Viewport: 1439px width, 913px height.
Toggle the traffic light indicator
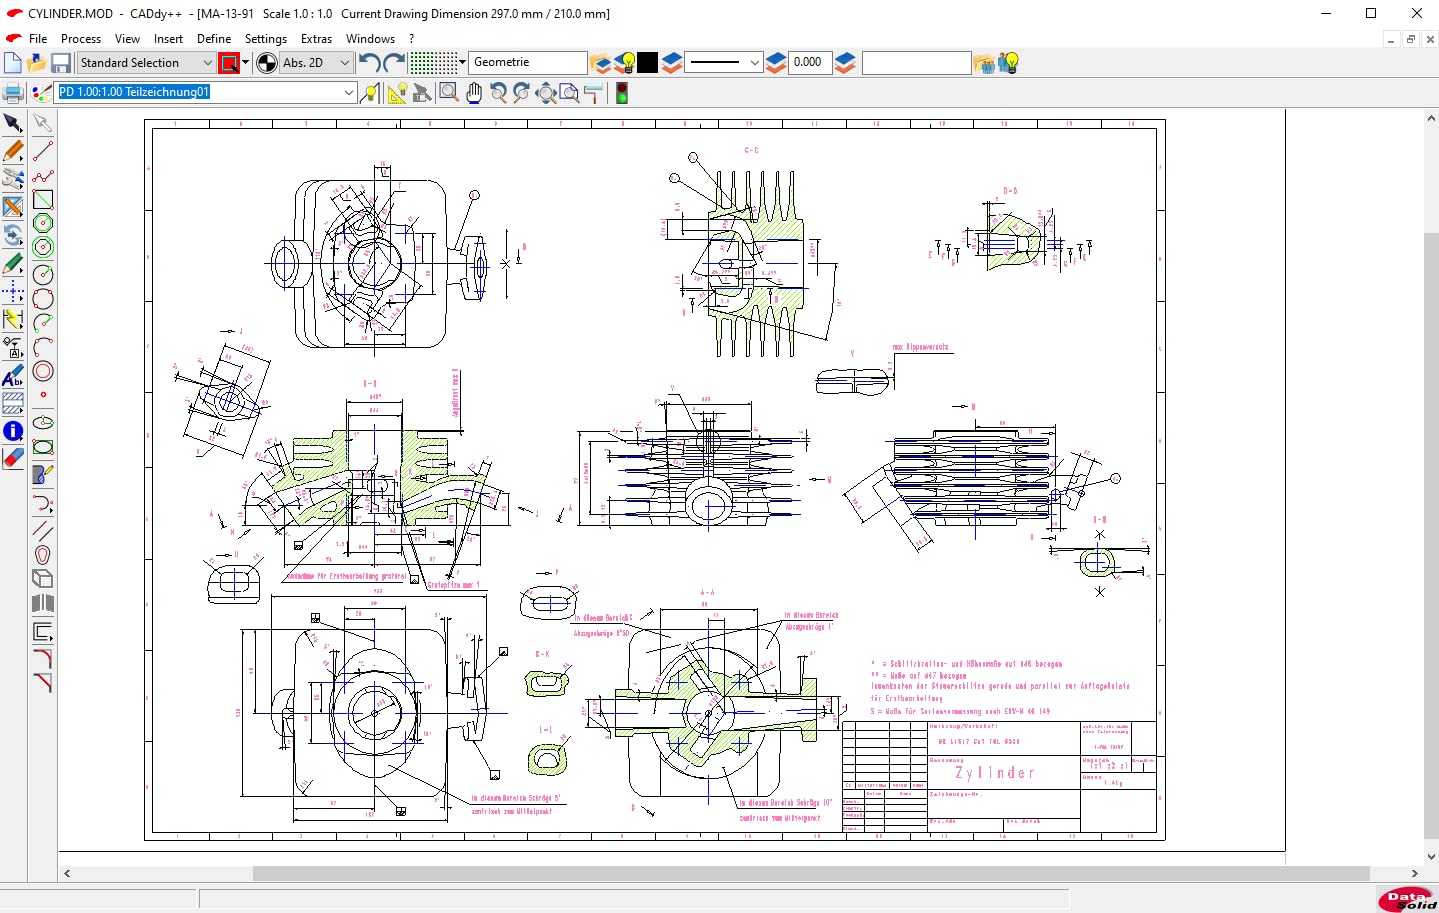[622, 94]
